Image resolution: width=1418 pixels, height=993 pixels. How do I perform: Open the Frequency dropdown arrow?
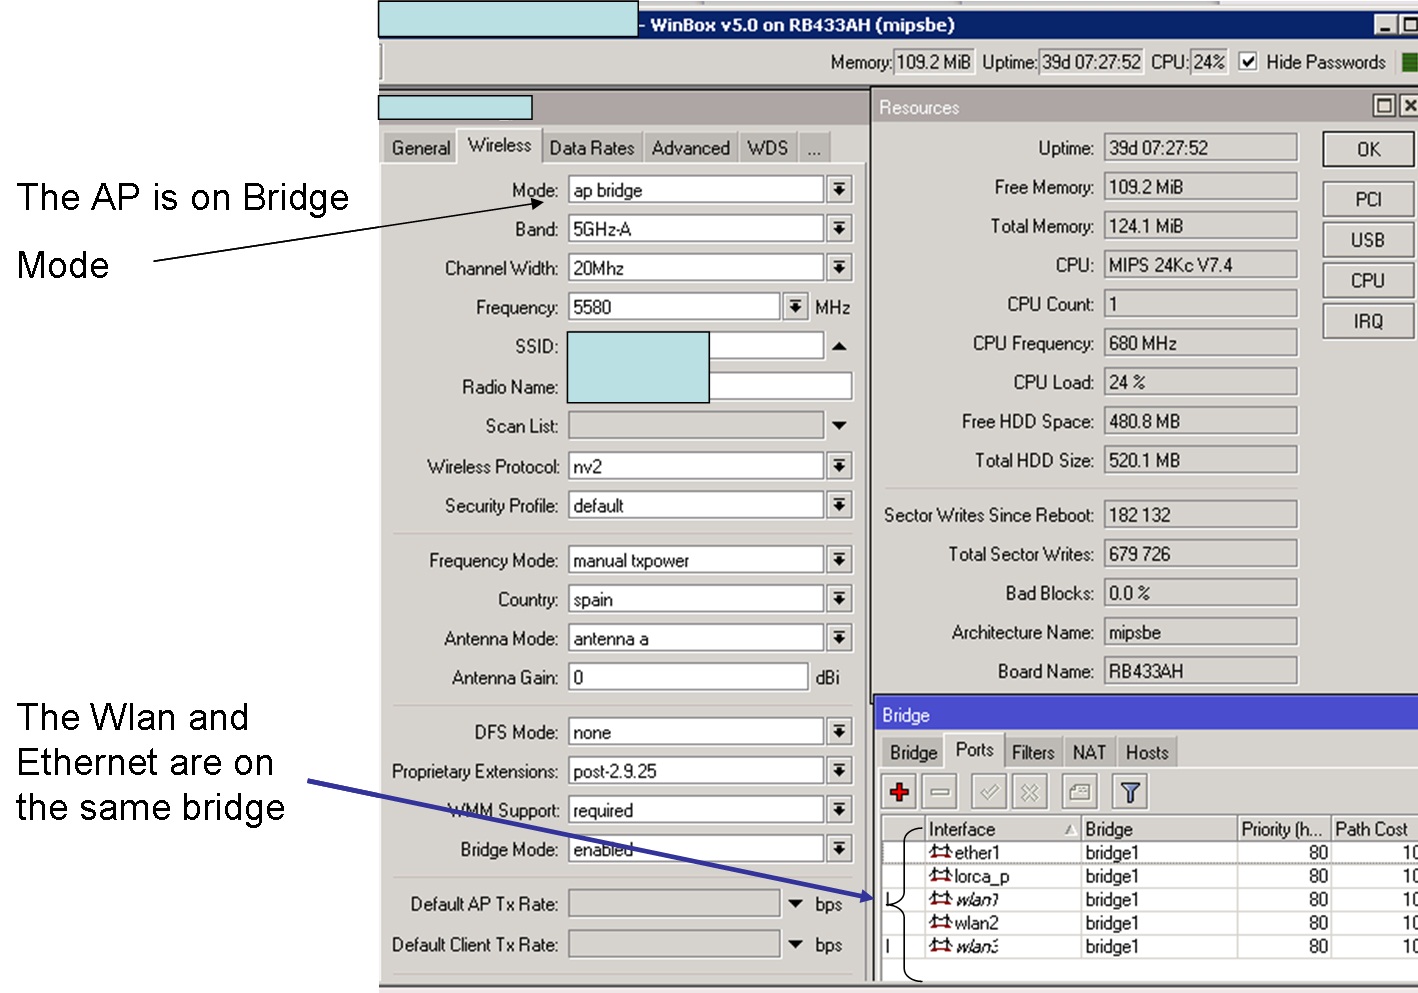[795, 307]
